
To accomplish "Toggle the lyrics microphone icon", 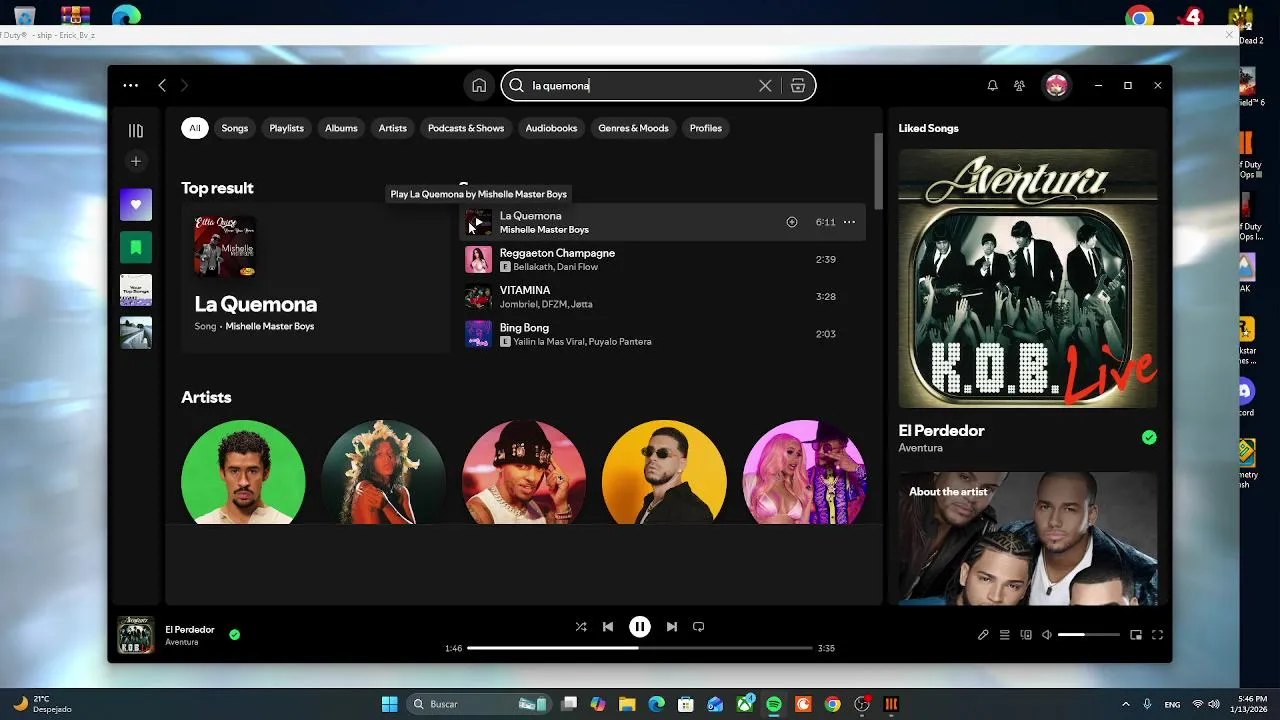I will [983, 635].
